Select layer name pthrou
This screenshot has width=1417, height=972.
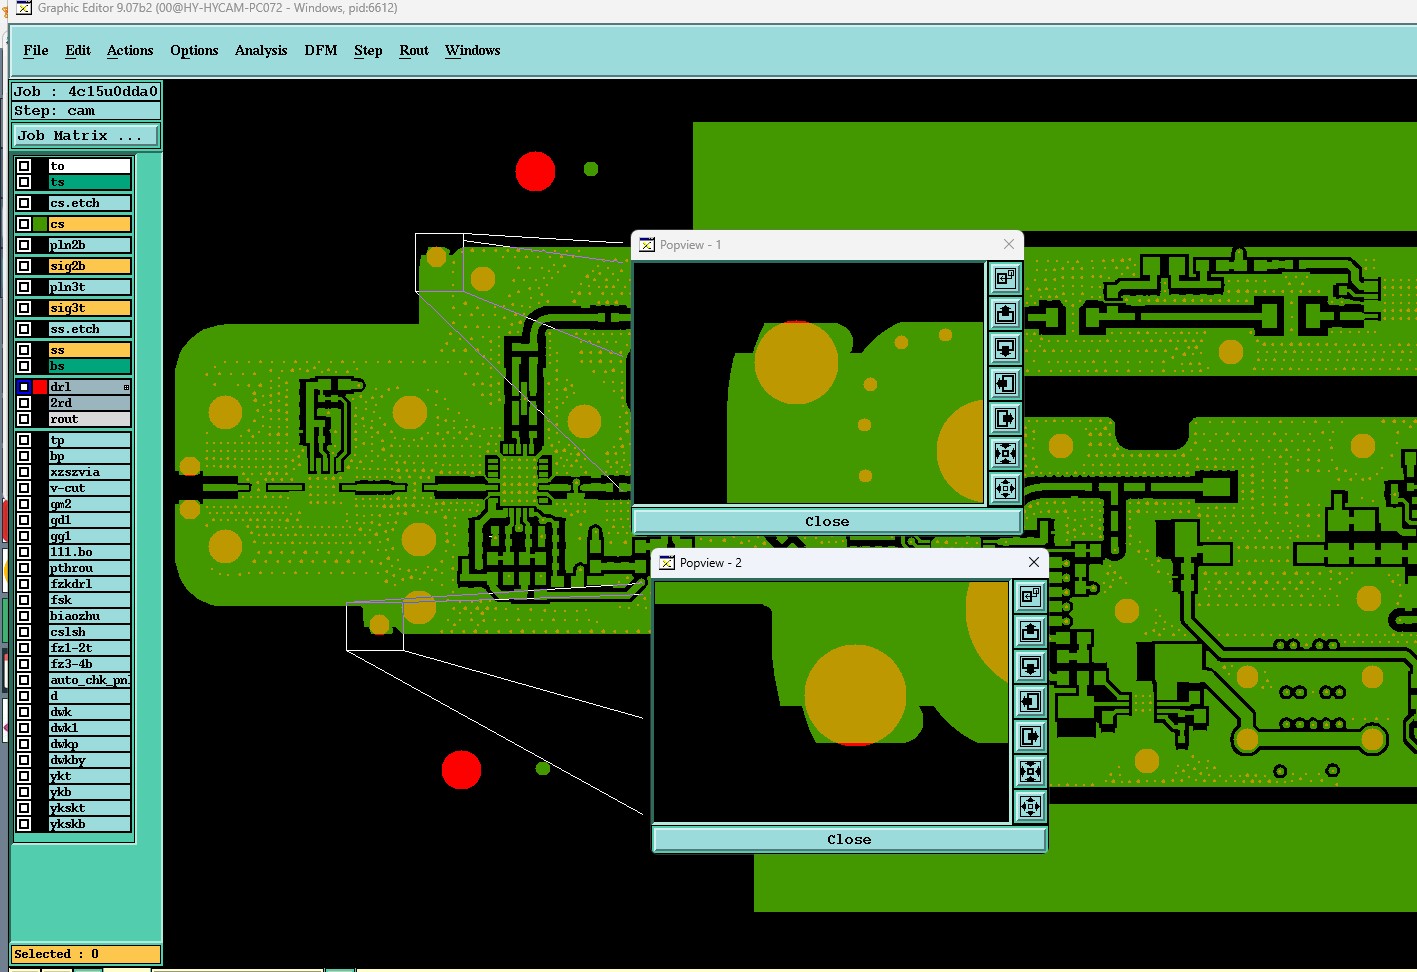coord(90,568)
